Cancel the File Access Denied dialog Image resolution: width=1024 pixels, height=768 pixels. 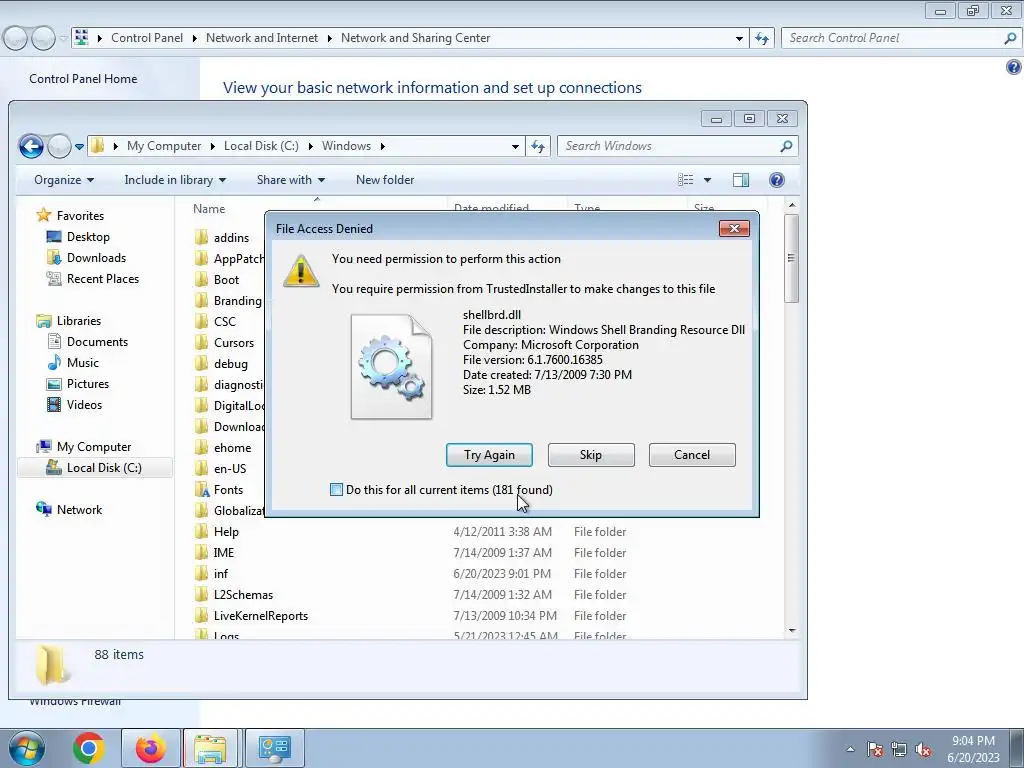click(692, 455)
